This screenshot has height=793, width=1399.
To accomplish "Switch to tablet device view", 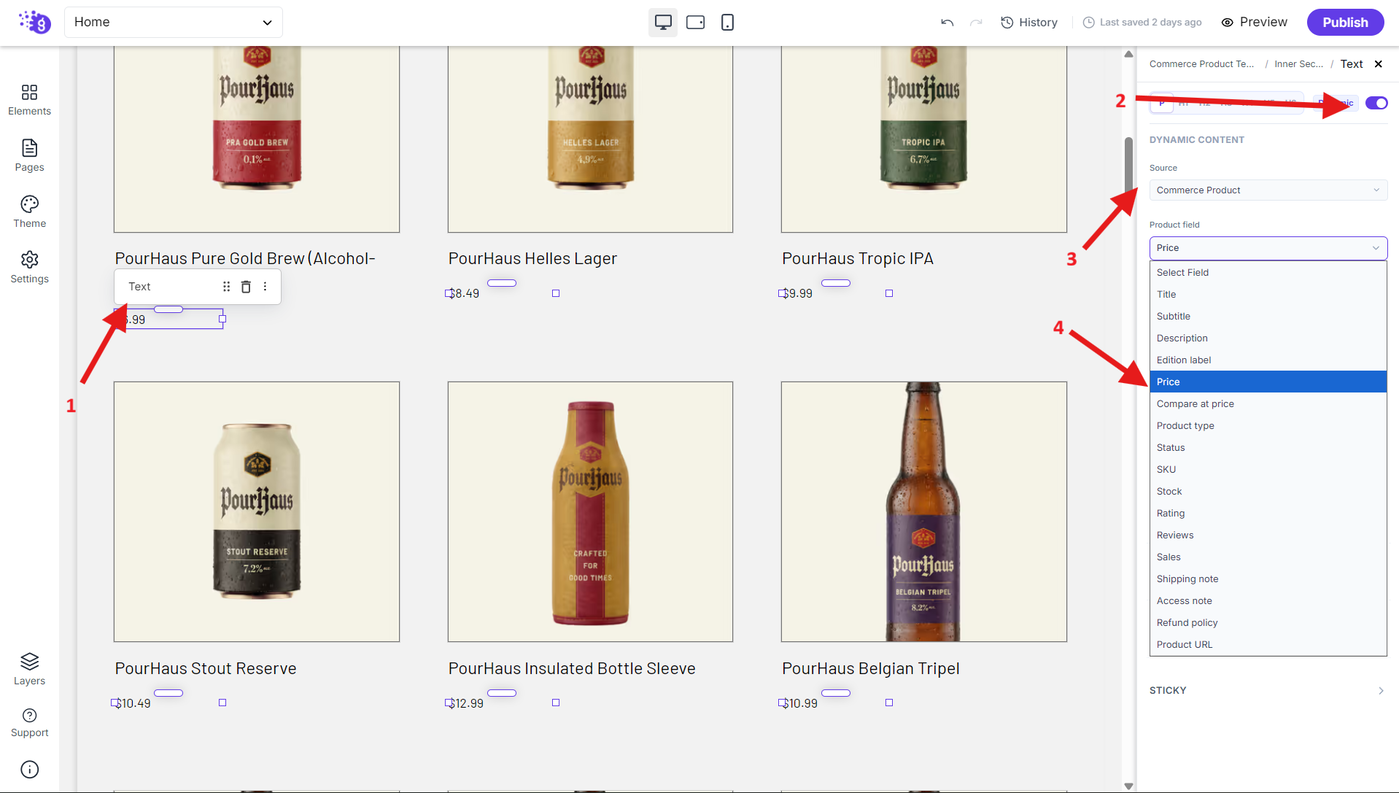I will [x=695, y=22].
